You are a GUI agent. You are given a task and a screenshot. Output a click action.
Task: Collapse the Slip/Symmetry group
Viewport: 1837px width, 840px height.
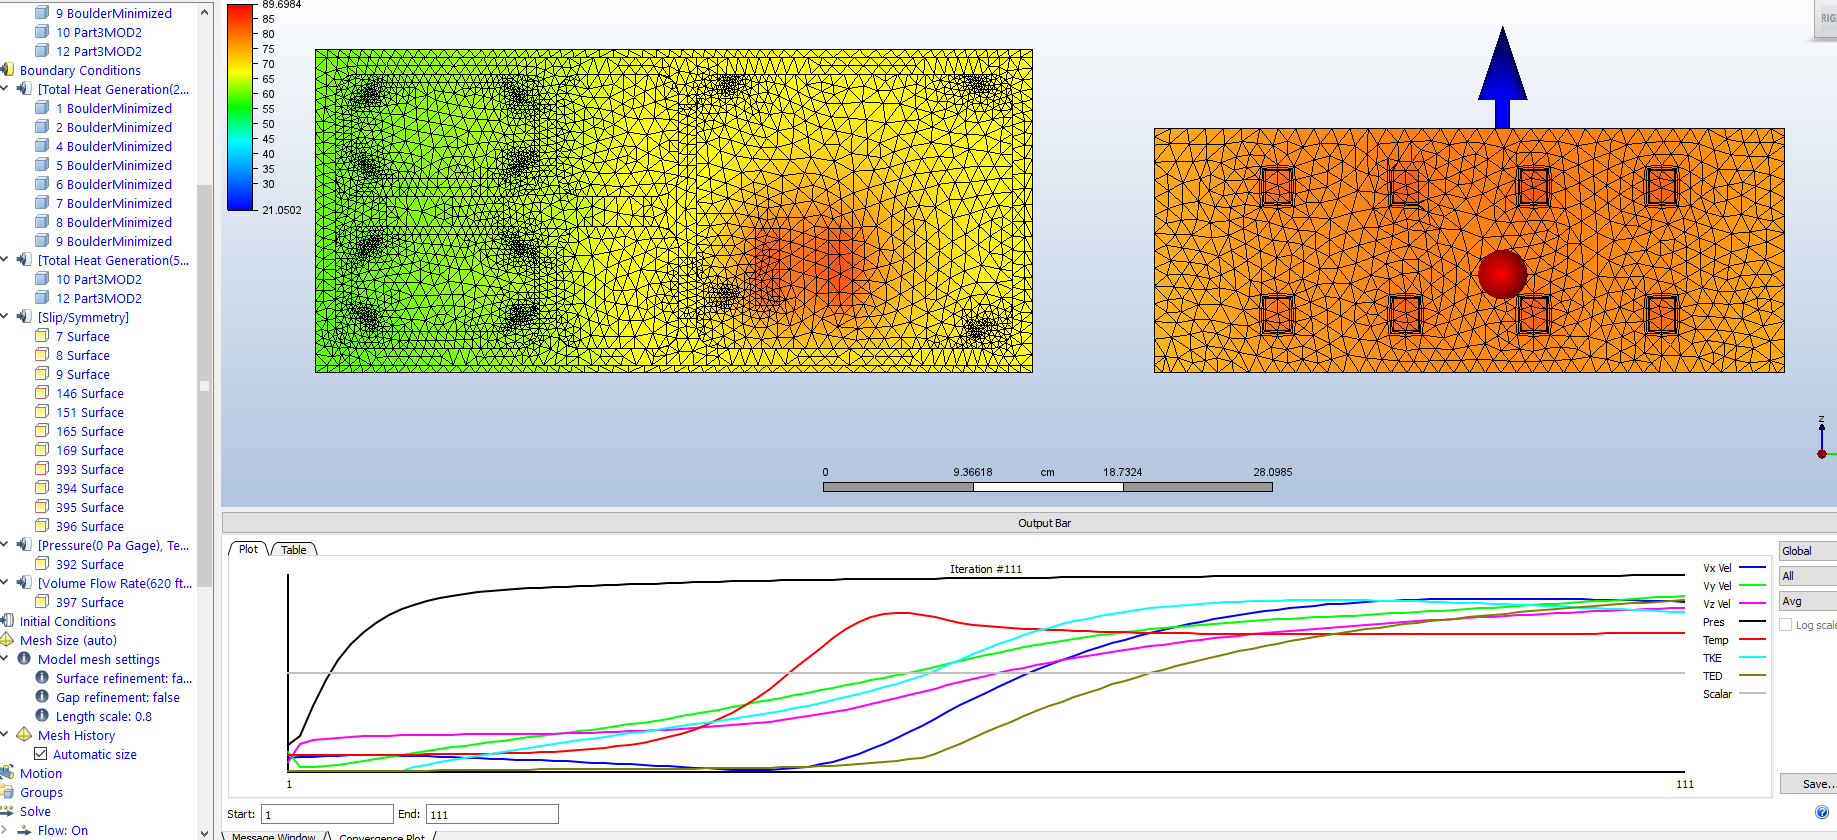coord(5,317)
